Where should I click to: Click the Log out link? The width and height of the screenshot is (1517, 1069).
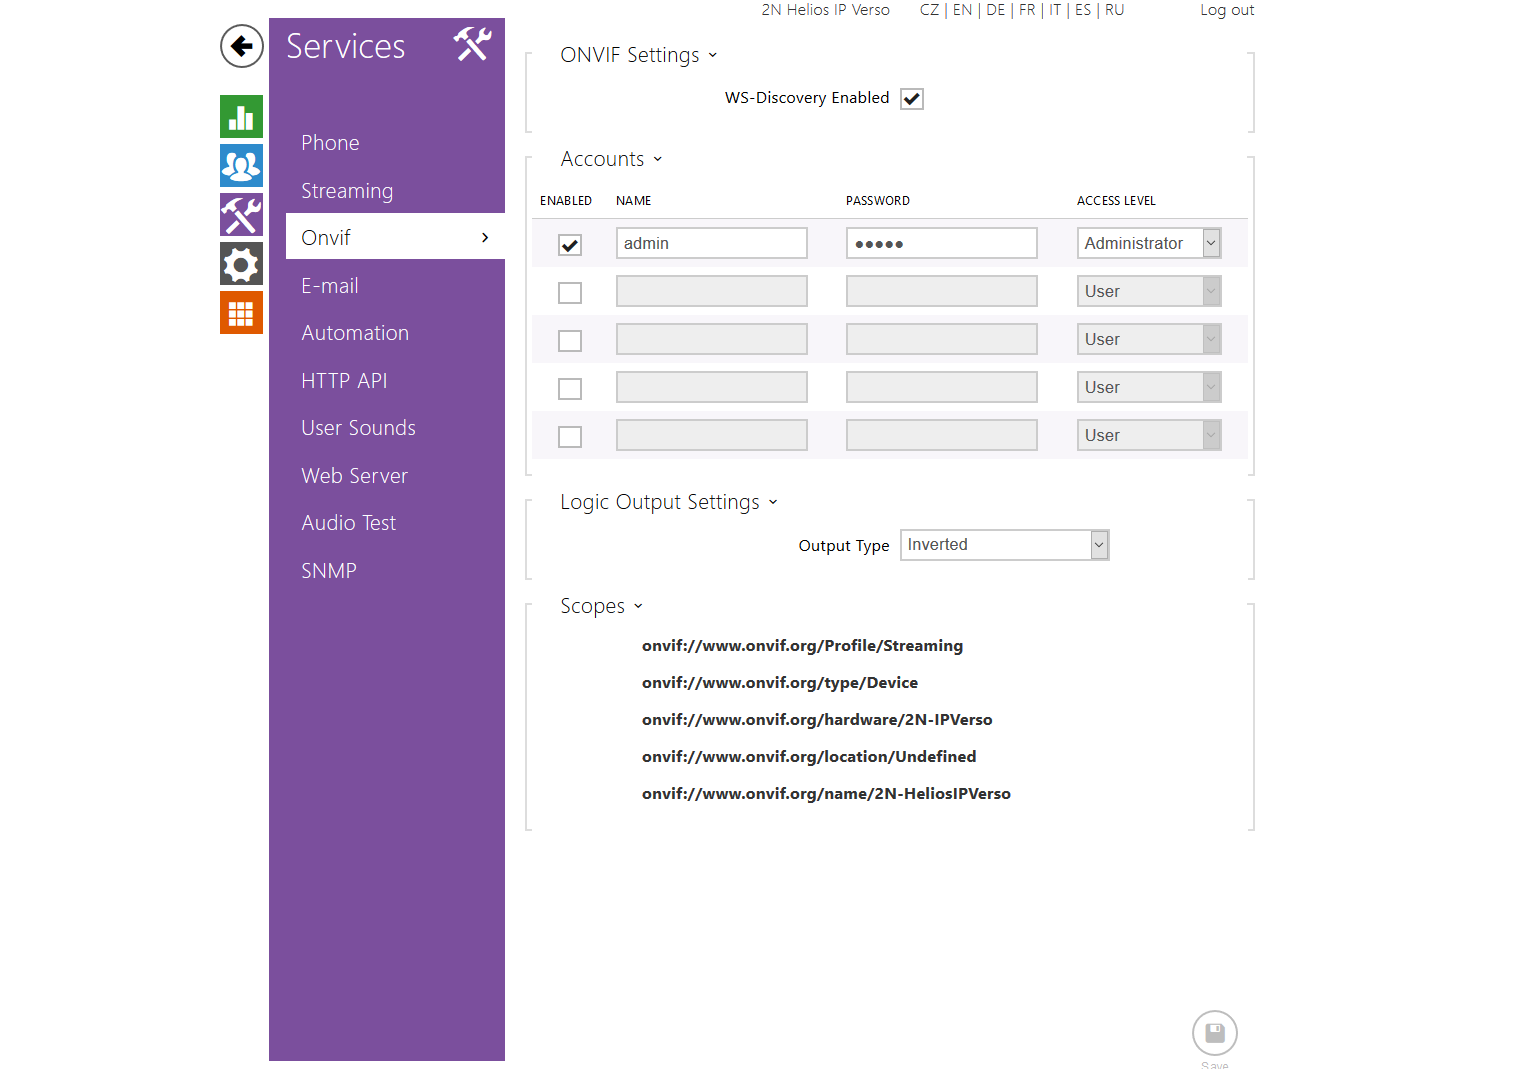1226,10
